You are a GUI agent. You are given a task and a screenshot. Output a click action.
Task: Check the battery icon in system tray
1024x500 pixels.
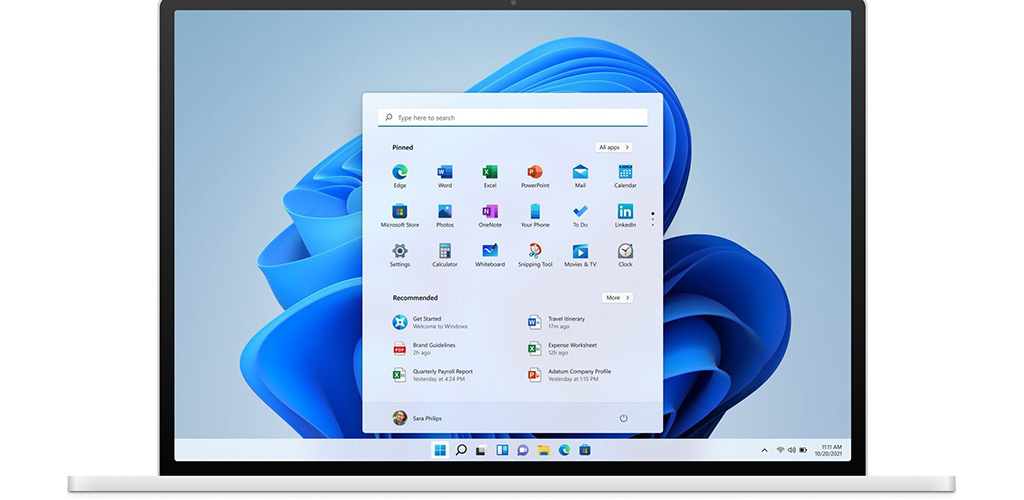(803, 450)
